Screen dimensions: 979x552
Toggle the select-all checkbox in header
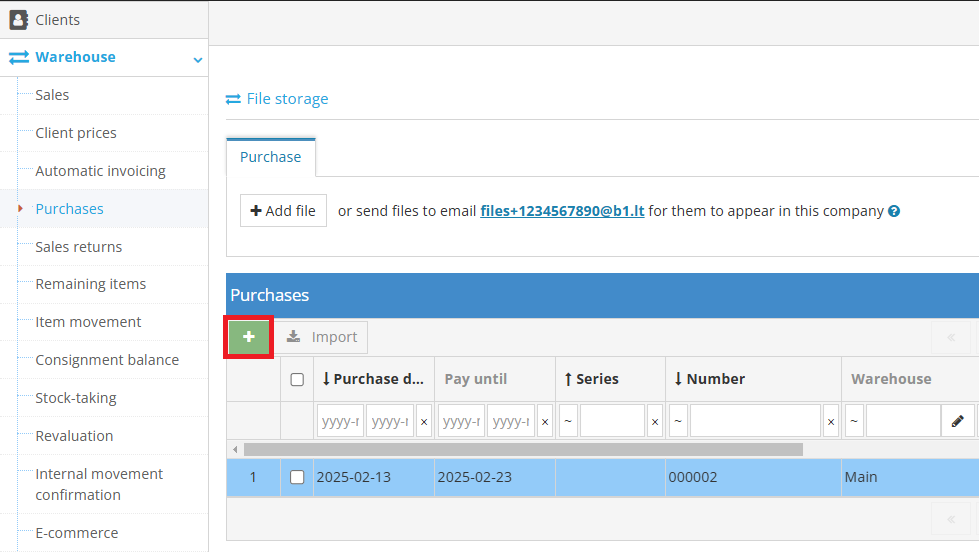click(297, 379)
